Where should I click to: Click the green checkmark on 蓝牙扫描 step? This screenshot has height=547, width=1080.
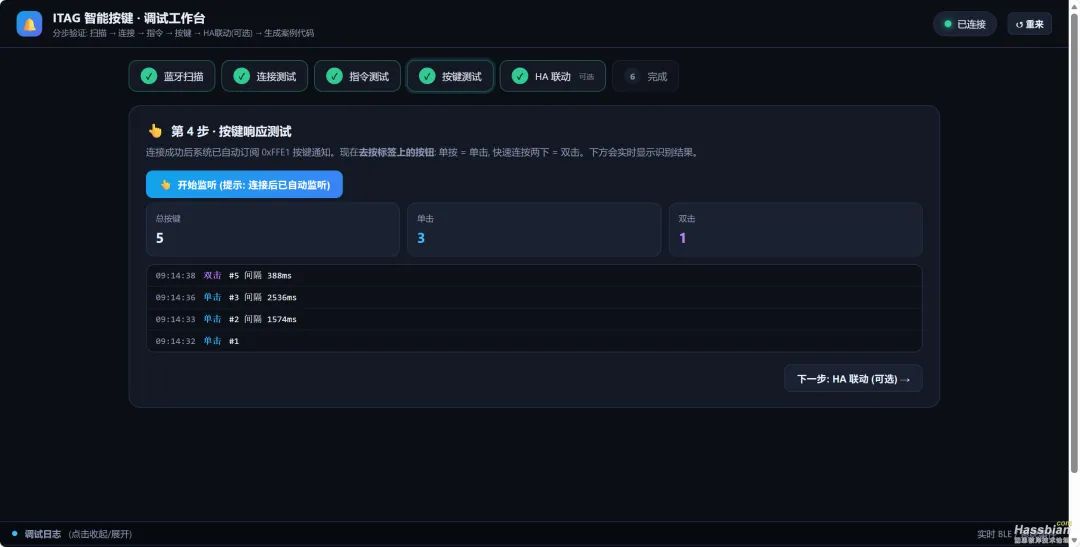point(149,76)
